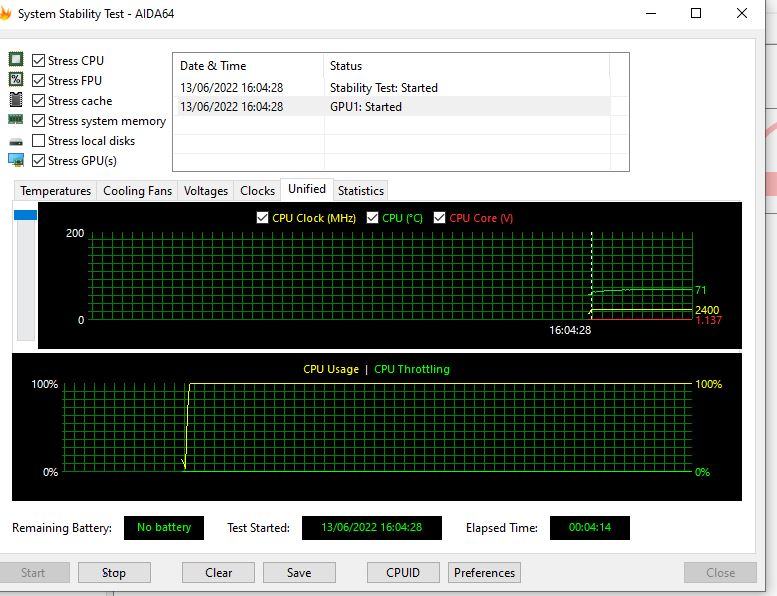The height and width of the screenshot is (596, 777).
Task: Uncheck the Stress FPU checkbox
Action: (x=38, y=80)
